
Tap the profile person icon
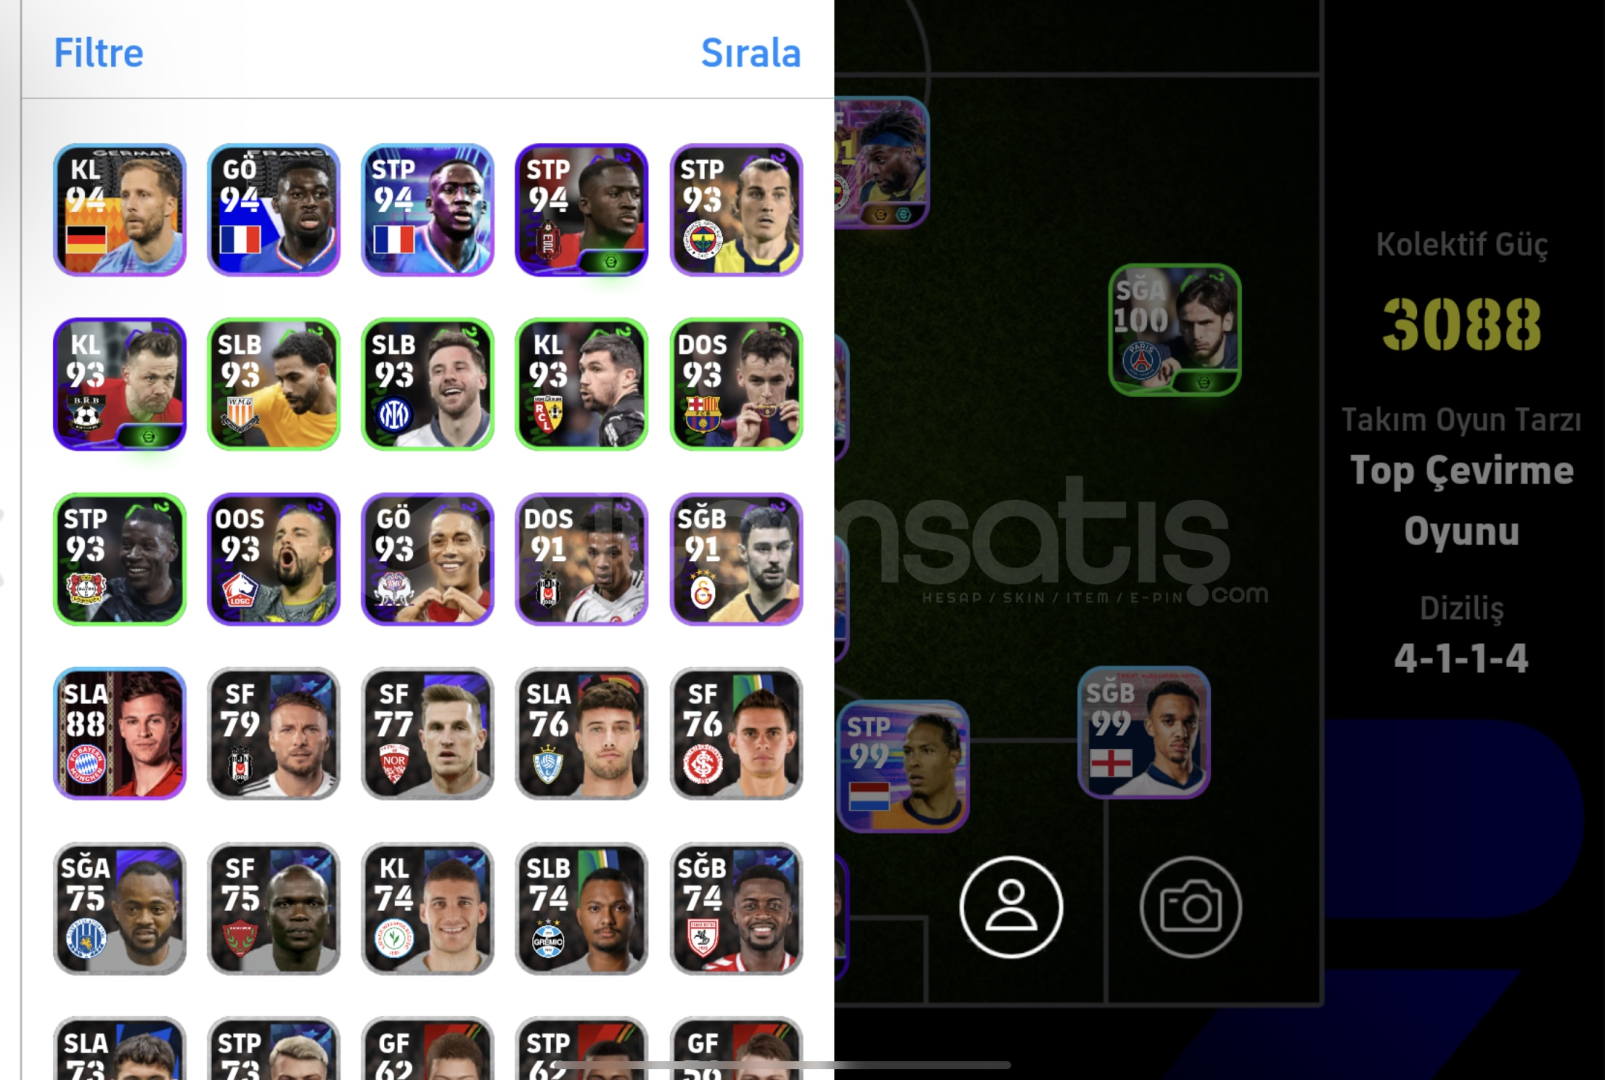click(1011, 907)
